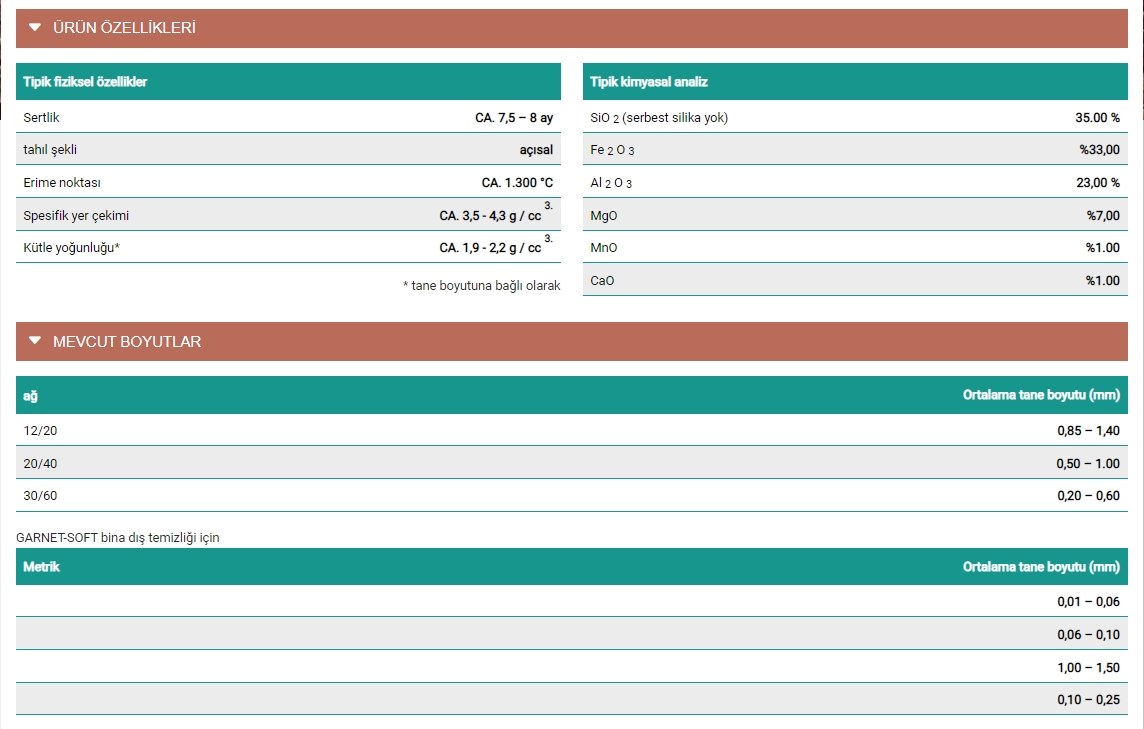Click the Metrik column header

[x=41, y=567]
